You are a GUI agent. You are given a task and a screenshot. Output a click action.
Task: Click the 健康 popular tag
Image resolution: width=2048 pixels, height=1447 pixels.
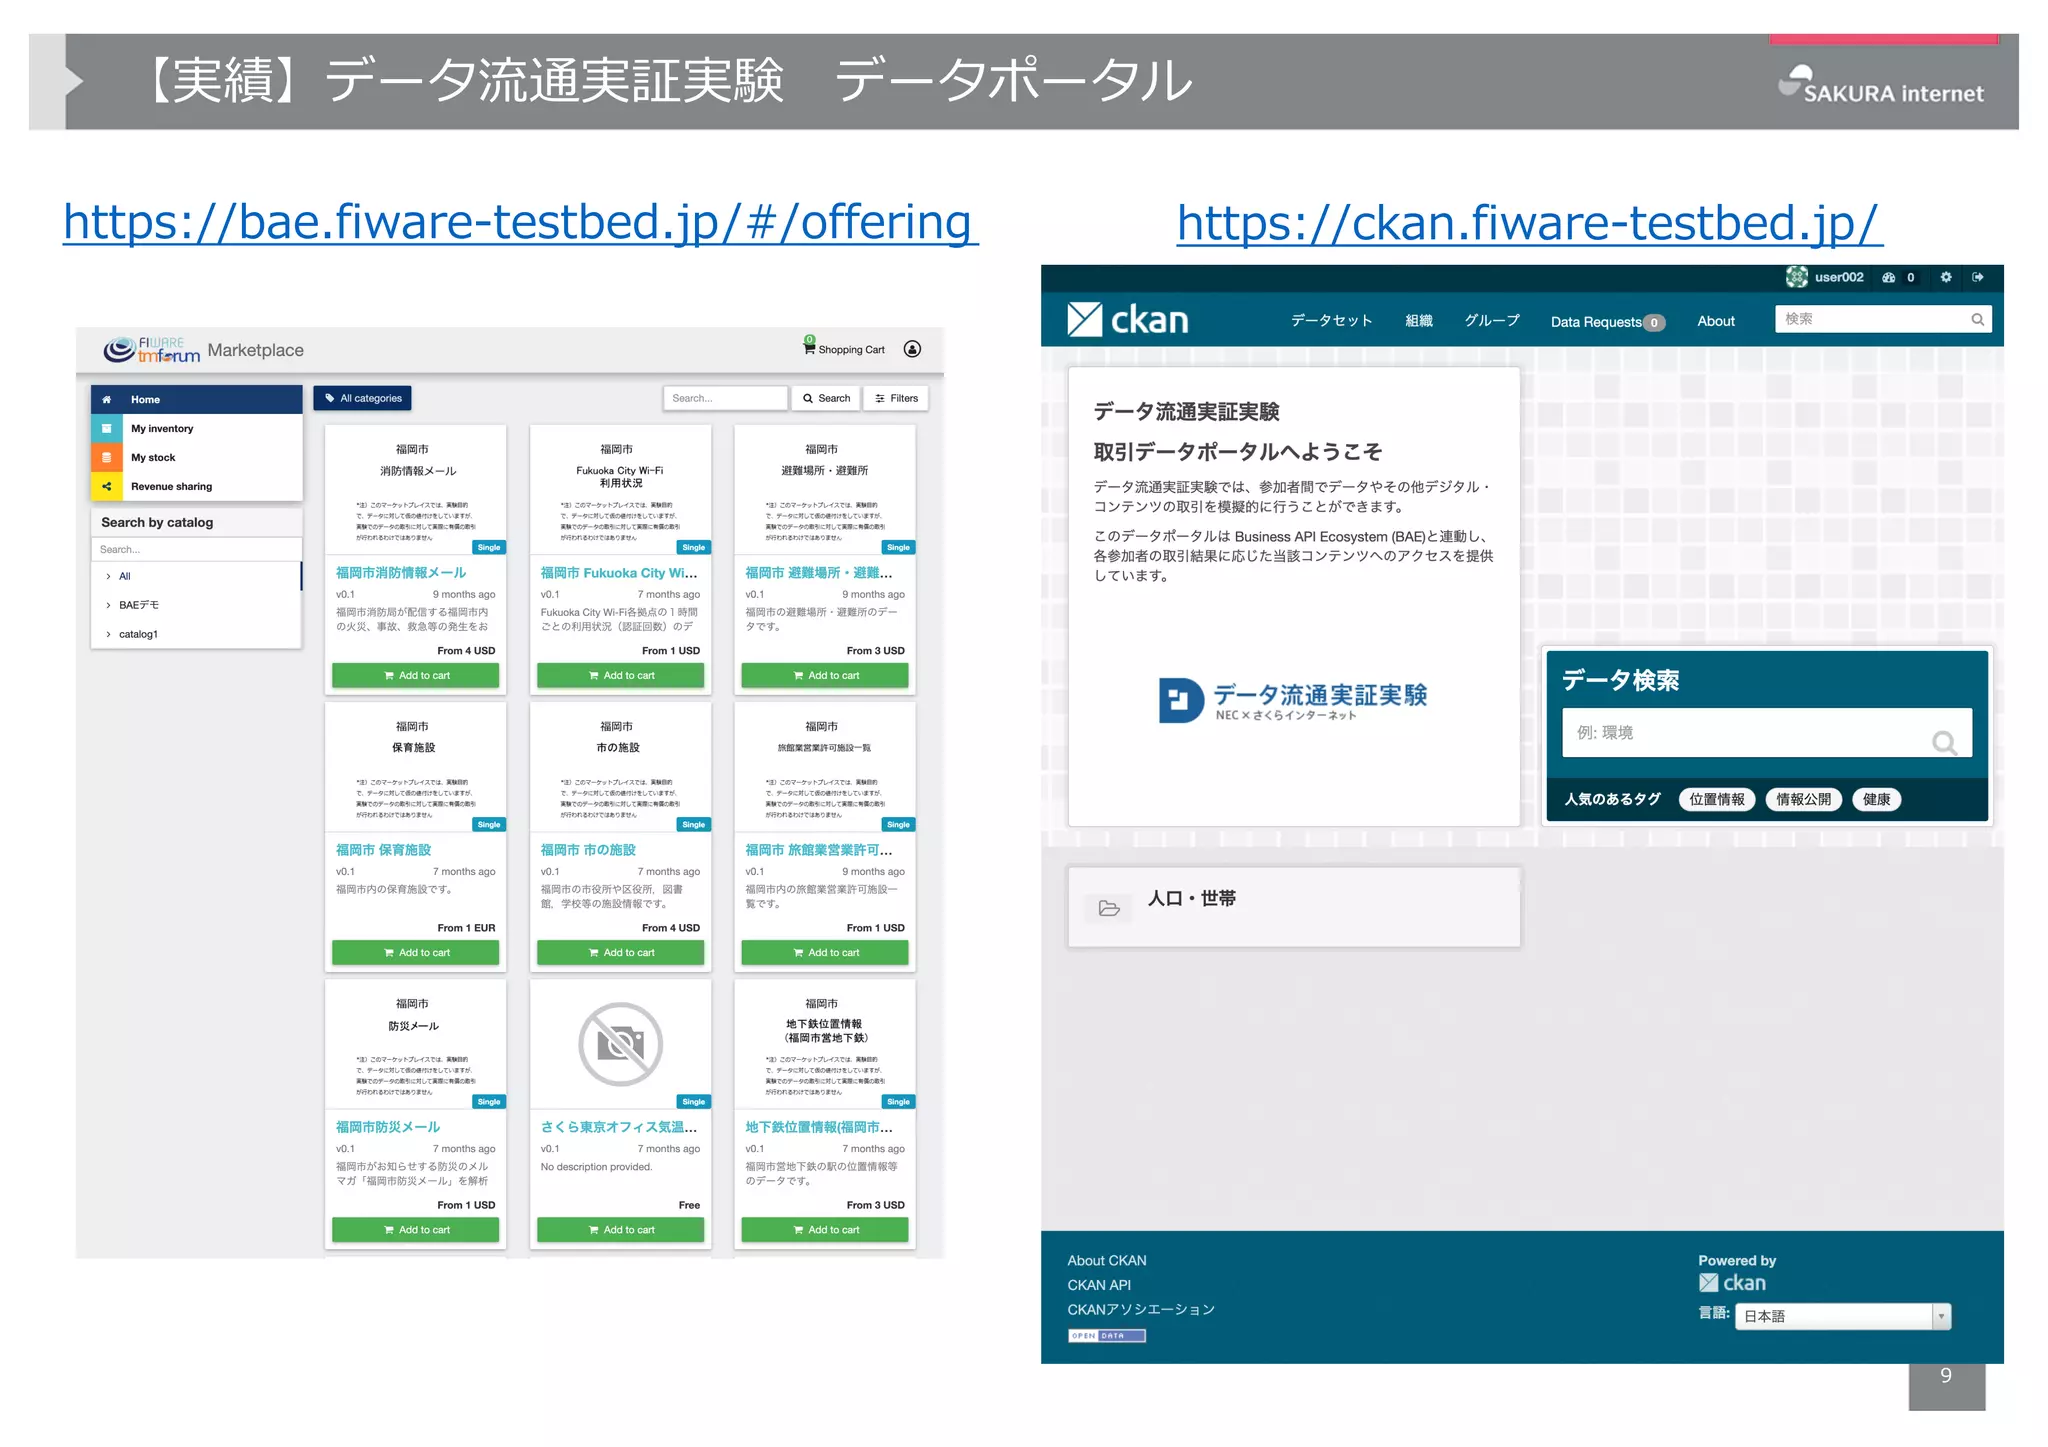[1876, 799]
